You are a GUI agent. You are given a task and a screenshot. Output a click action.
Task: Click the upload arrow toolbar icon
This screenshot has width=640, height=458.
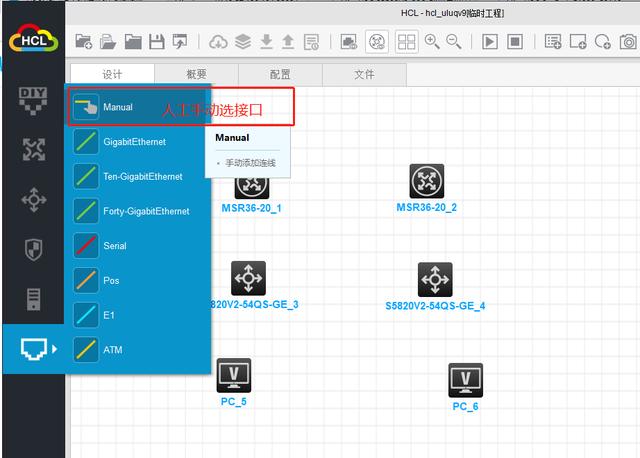click(x=288, y=42)
